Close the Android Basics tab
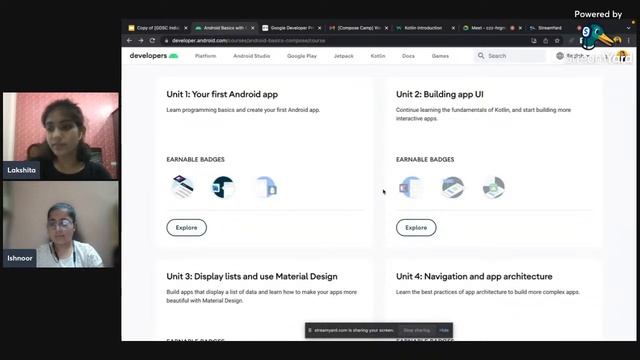This screenshot has width=640, height=360. 253,28
